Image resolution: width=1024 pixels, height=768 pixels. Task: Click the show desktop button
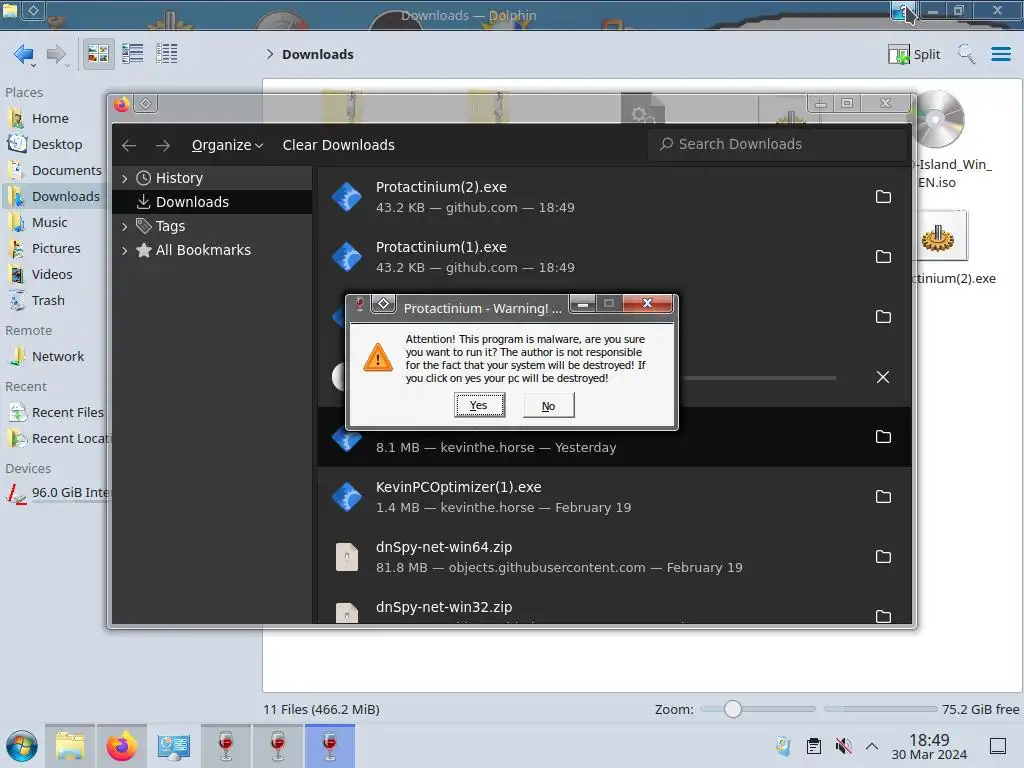point(998,746)
